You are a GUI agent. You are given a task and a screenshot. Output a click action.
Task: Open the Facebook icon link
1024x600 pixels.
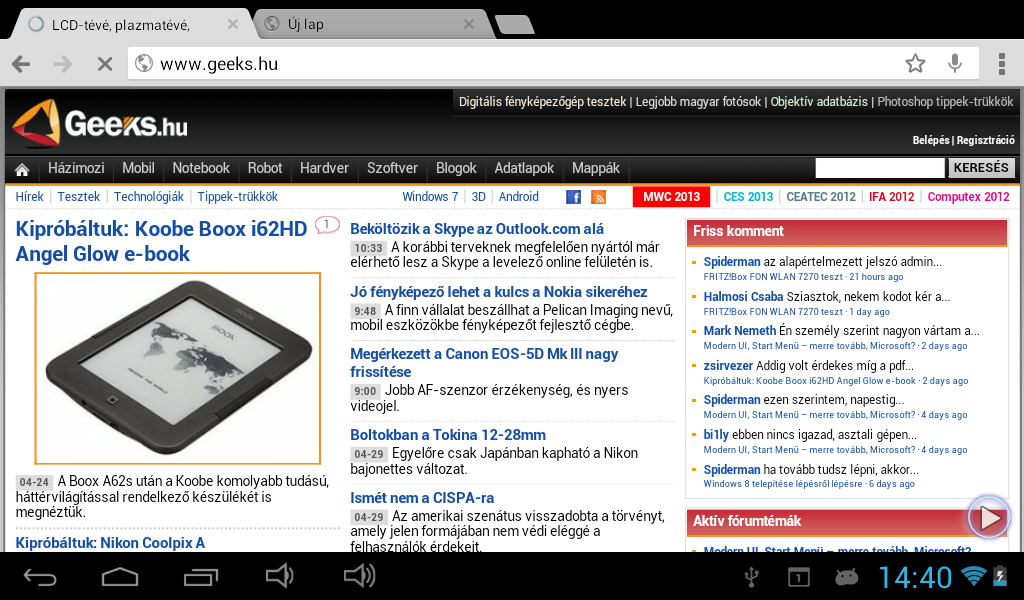click(574, 197)
